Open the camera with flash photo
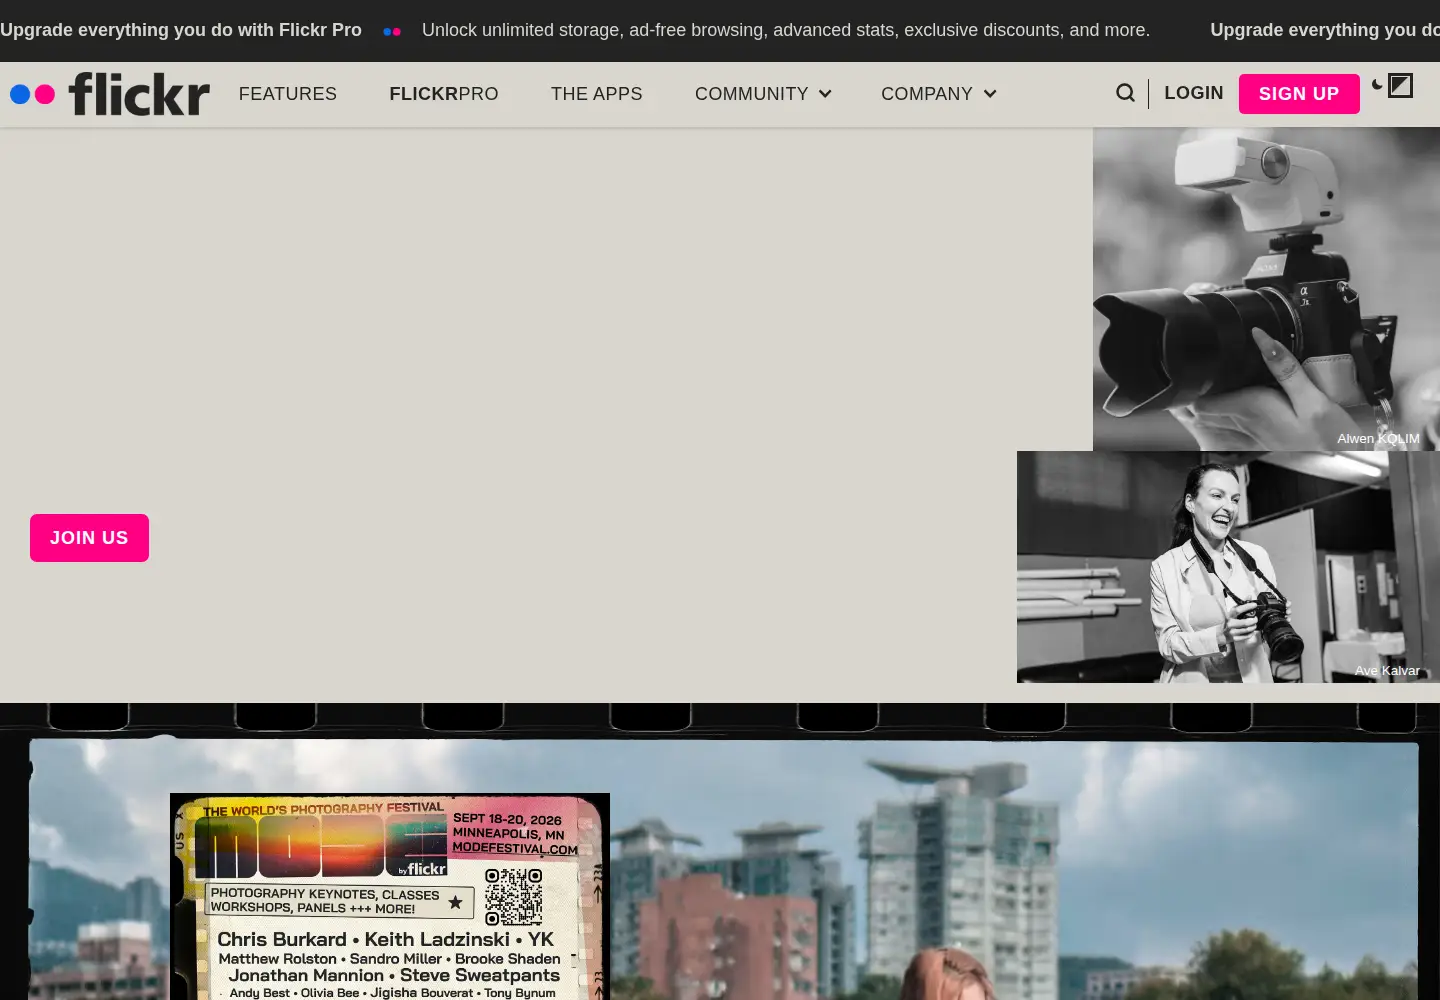The height and width of the screenshot is (1000, 1440). coord(1266,289)
